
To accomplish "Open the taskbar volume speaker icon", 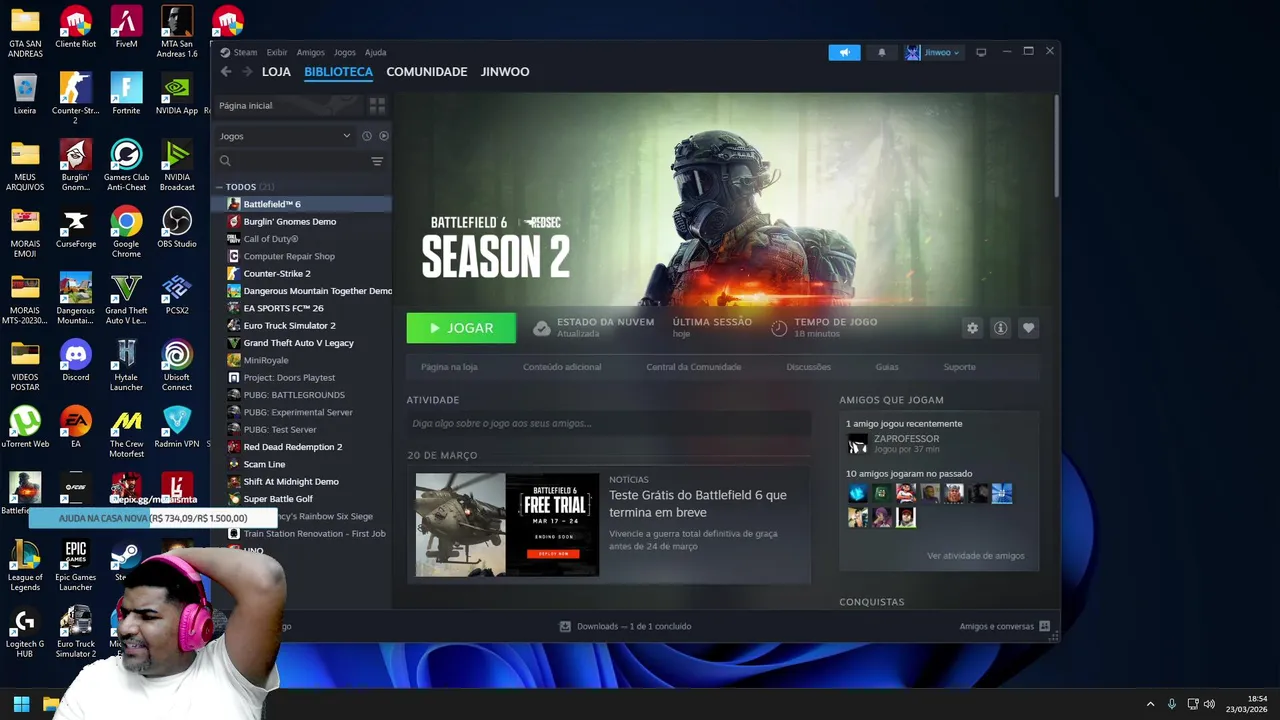I will (1209, 704).
